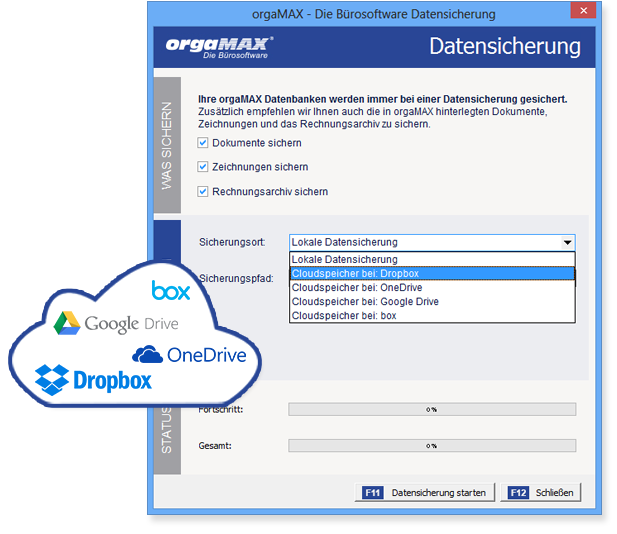
Task: Toggle Rechnungsarchiv sichern checkbox
Action: click(203, 192)
